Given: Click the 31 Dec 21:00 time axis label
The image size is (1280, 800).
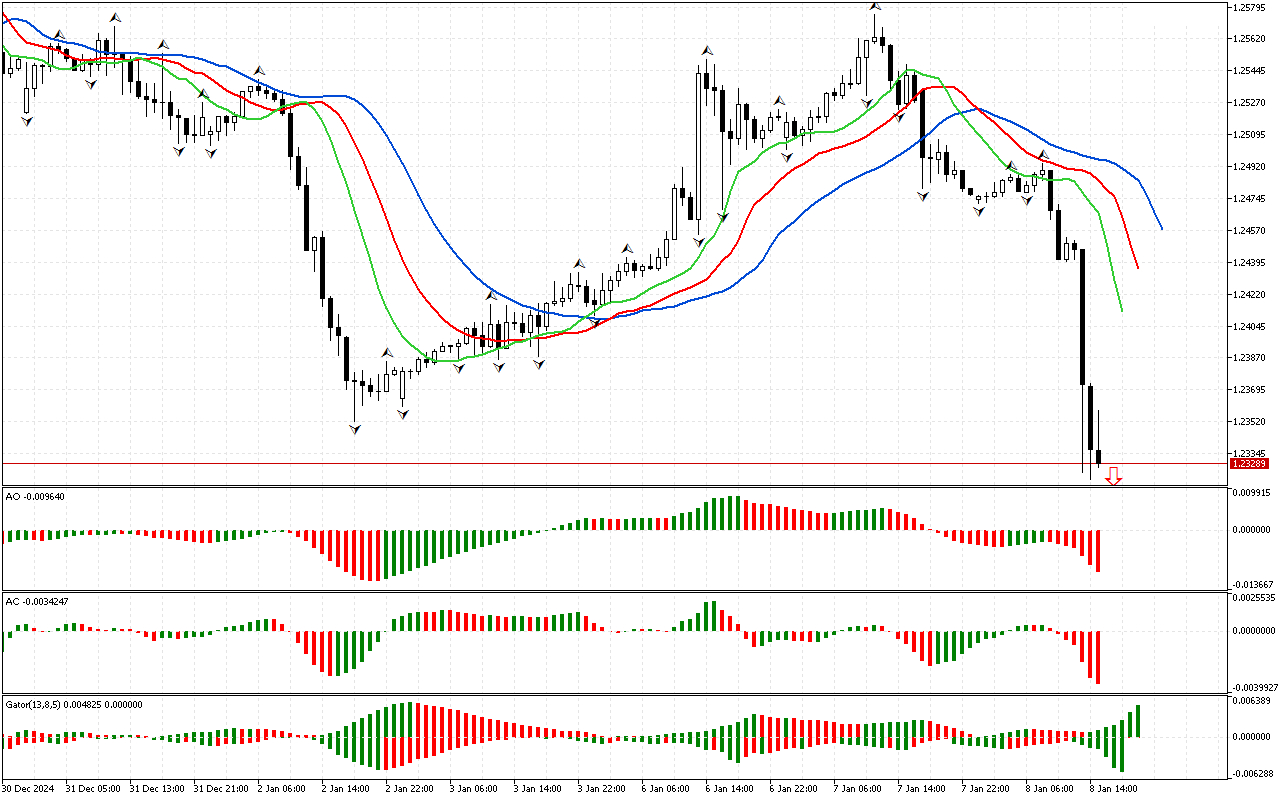Looking at the screenshot, I should click(x=222, y=789).
